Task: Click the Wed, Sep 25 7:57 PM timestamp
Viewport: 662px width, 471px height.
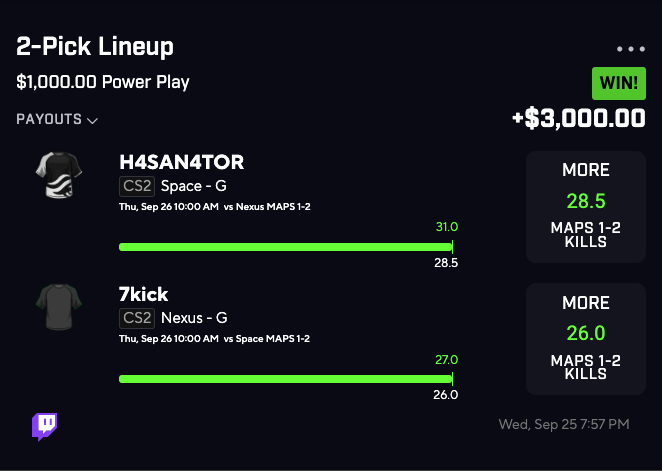Action: pyautogui.click(x=564, y=425)
